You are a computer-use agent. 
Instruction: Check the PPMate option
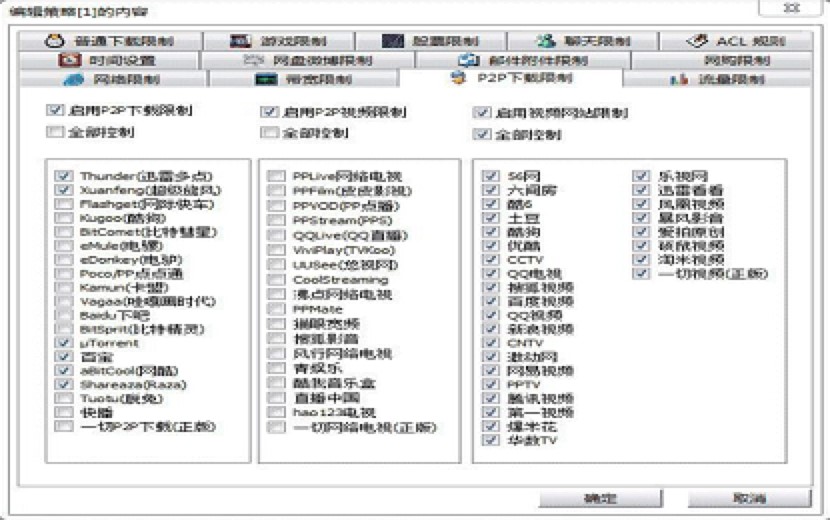pos(276,309)
